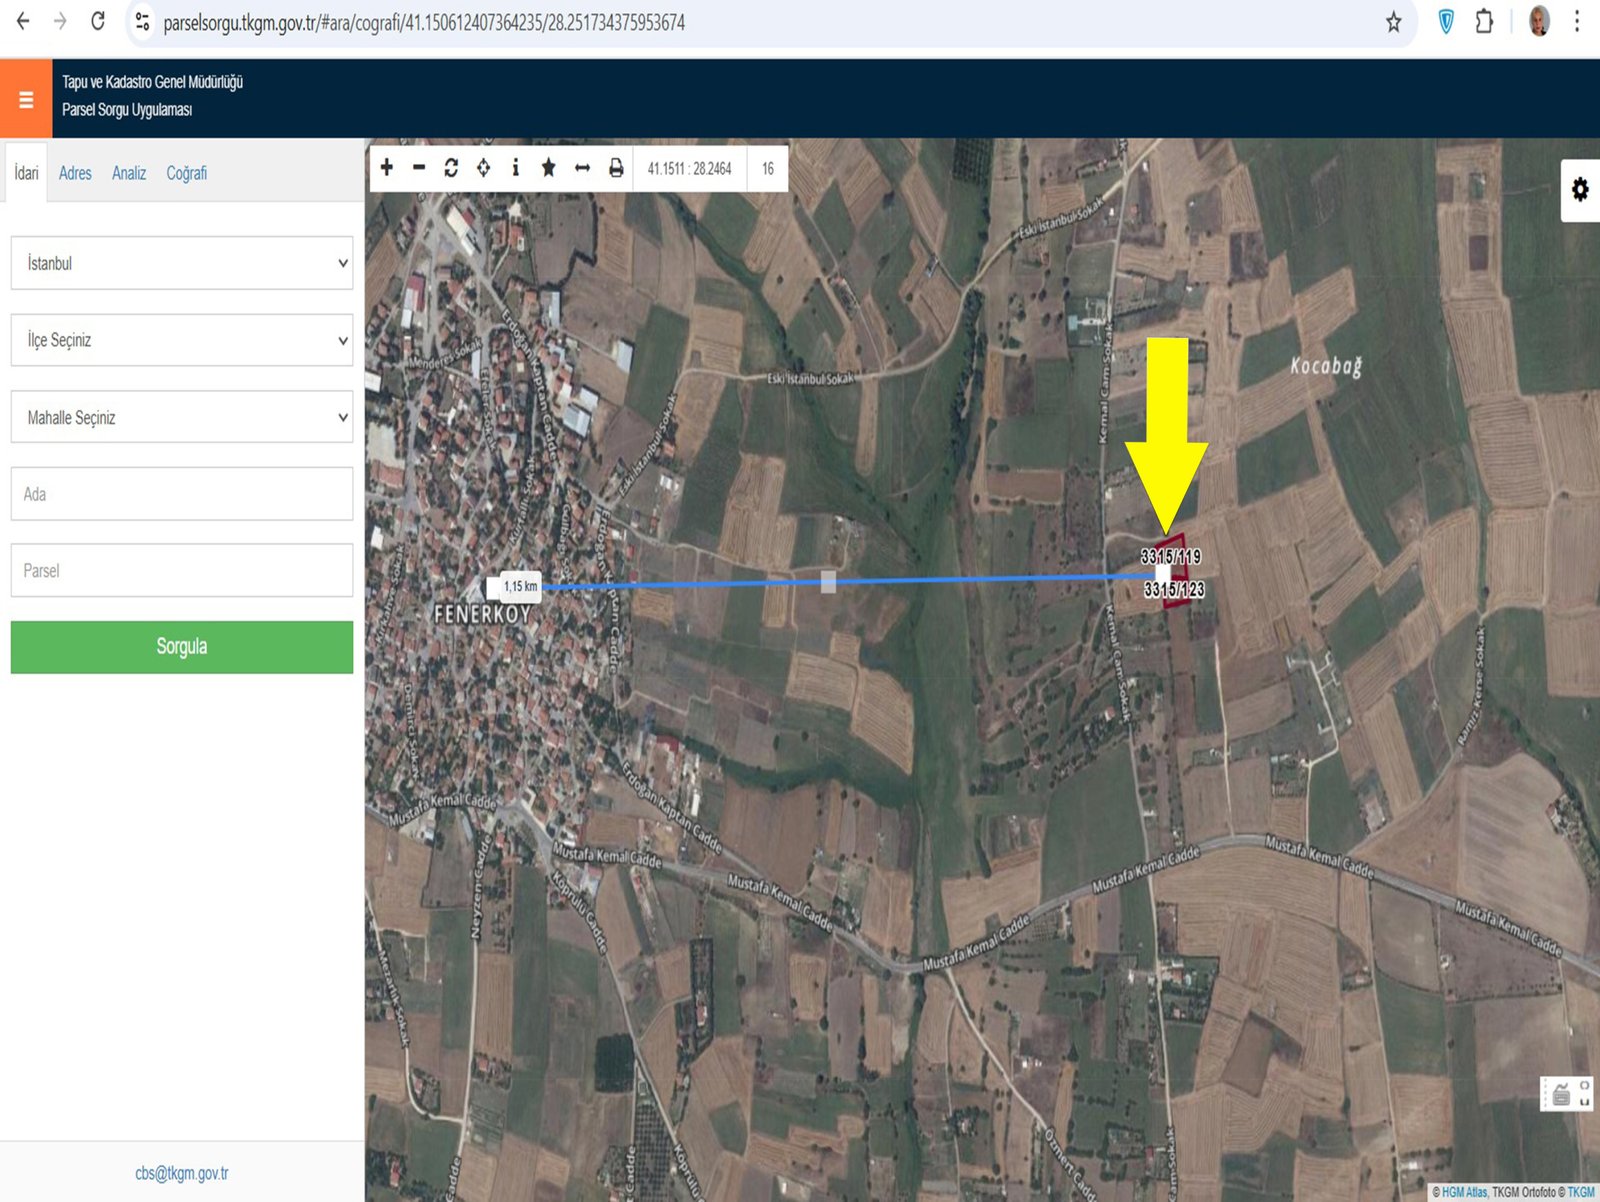Click the coordinate readout 41.1511 : 28.2464
This screenshot has width=1600, height=1202.
(x=689, y=168)
